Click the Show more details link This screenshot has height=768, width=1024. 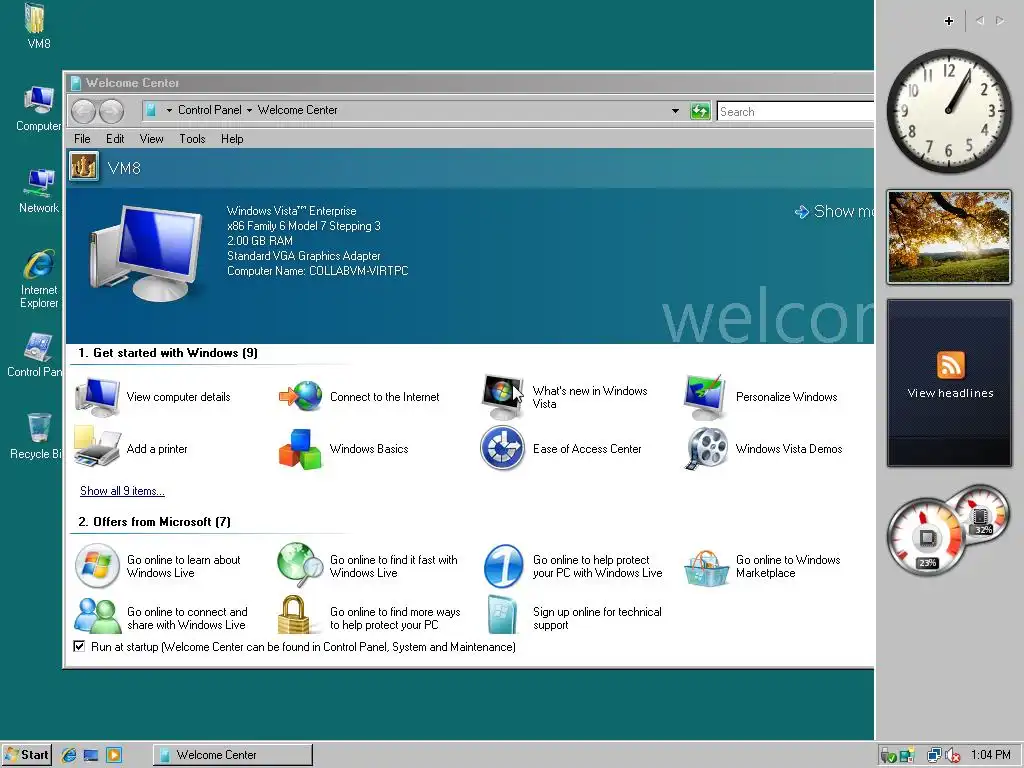[834, 212]
